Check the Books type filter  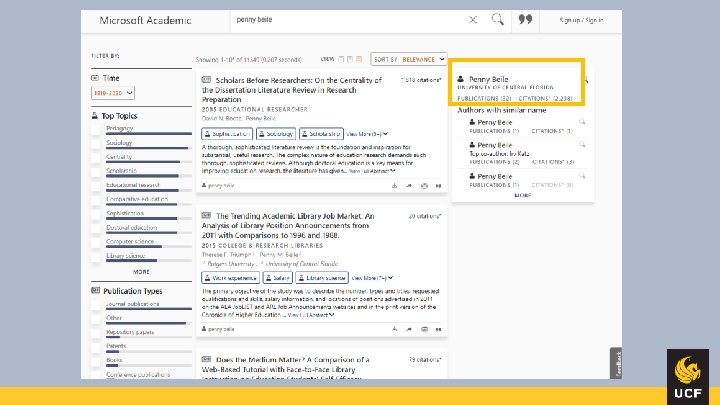pos(96,361)
